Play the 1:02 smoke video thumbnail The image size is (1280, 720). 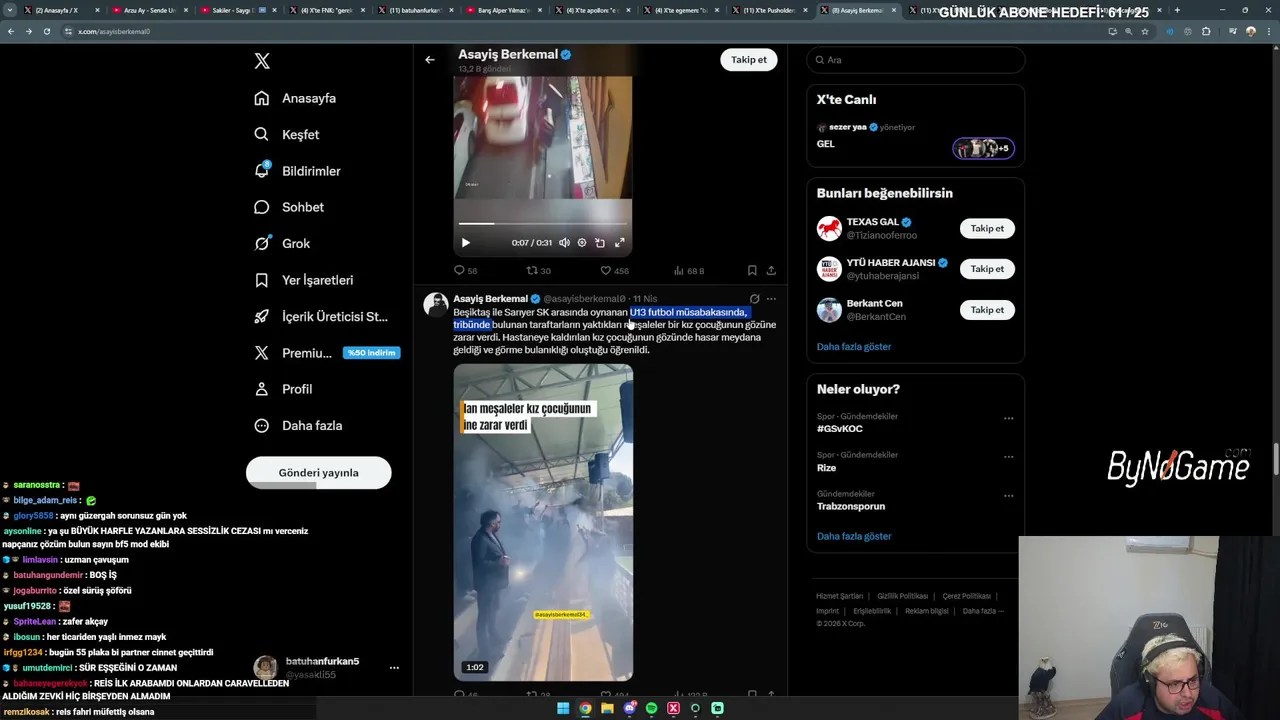543,522
